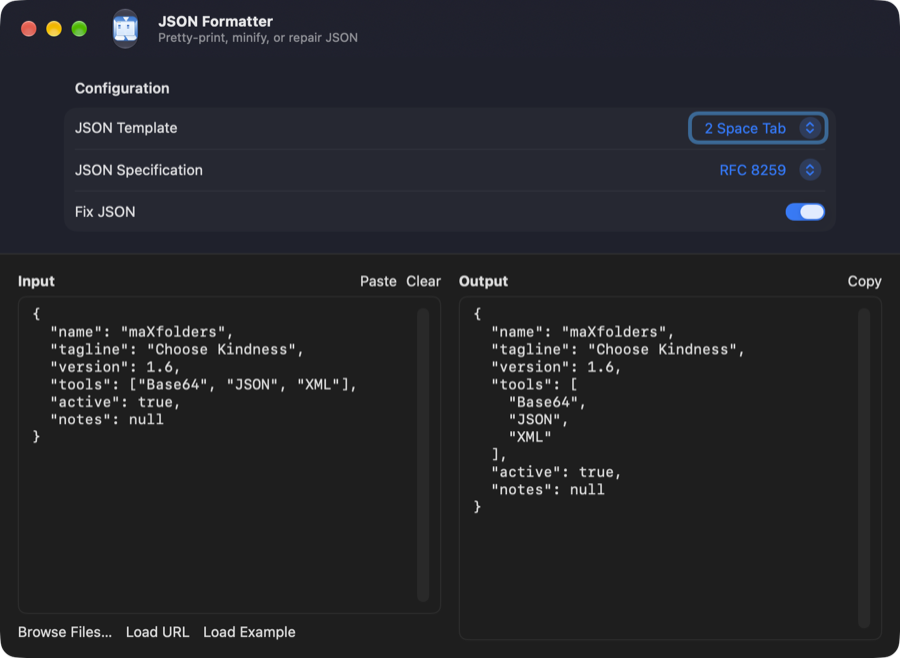Click the green maximize window button
Viewport: 900px width, 658px height.
point(79,29)
